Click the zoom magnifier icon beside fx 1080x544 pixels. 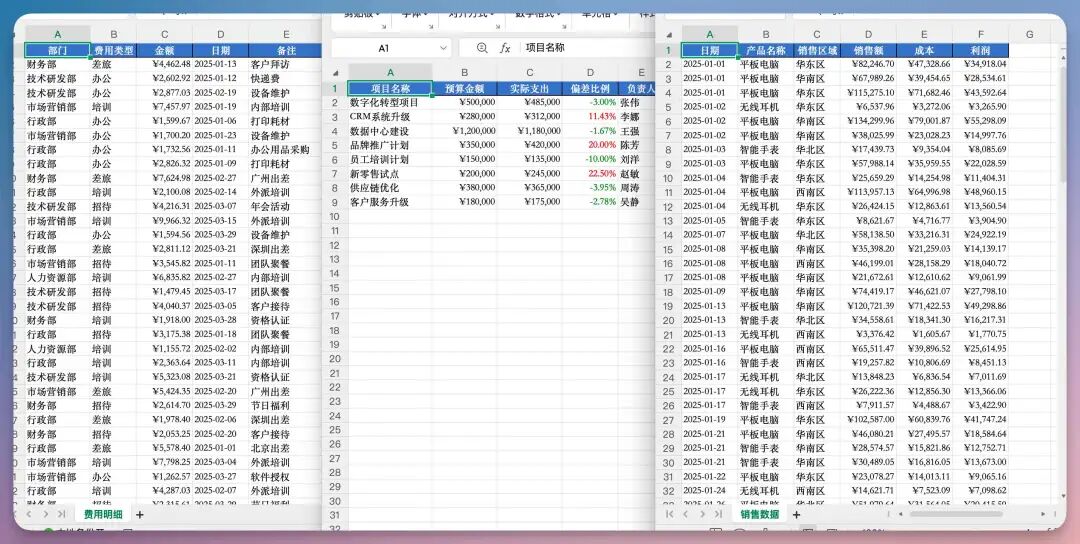pos(482,48)
